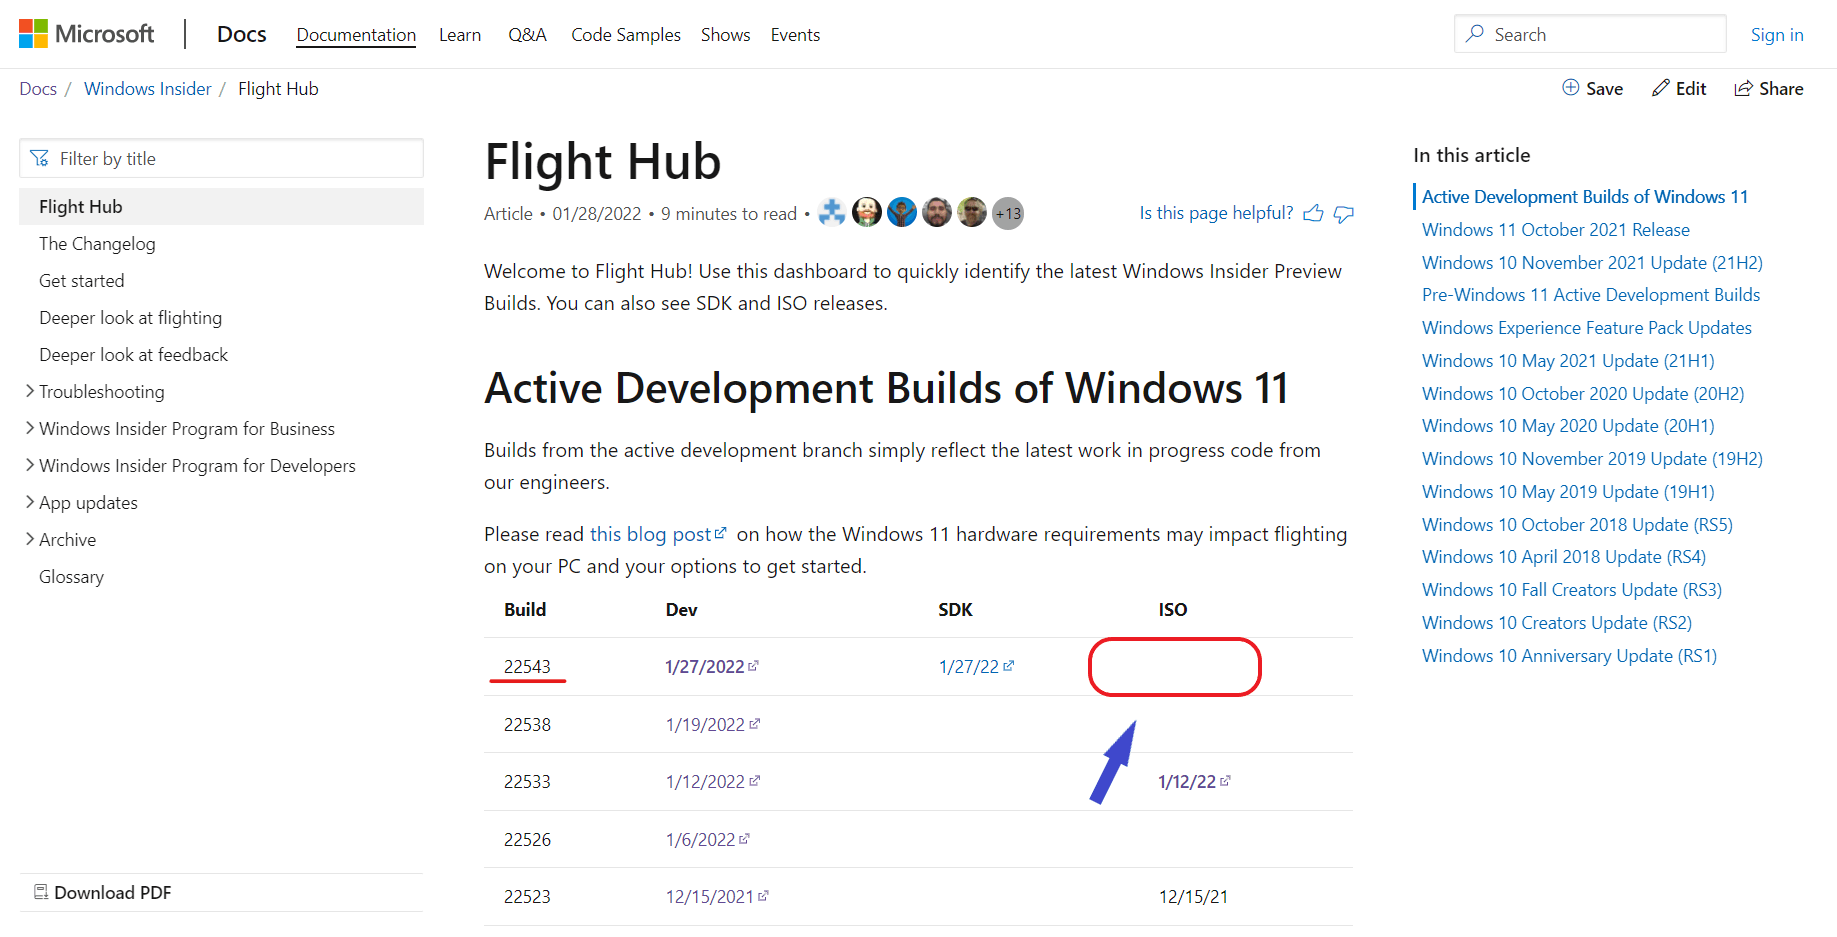Open Glossary sidebar item
Viewport: 1837px width, 937px height.
point(71,577)
